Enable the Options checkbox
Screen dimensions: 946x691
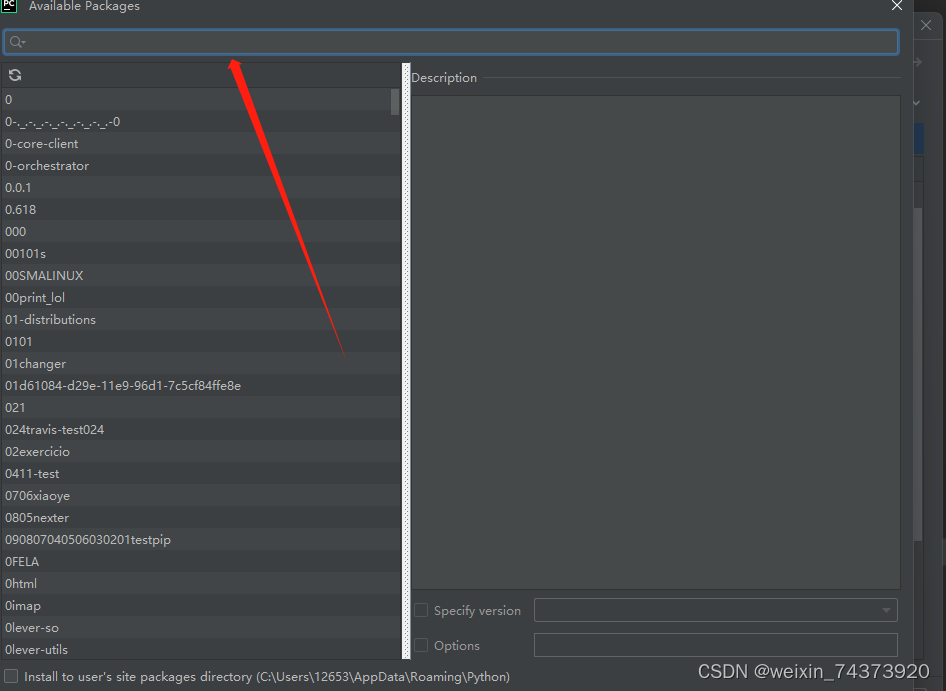pyautogui.click(x=421, y=645)
